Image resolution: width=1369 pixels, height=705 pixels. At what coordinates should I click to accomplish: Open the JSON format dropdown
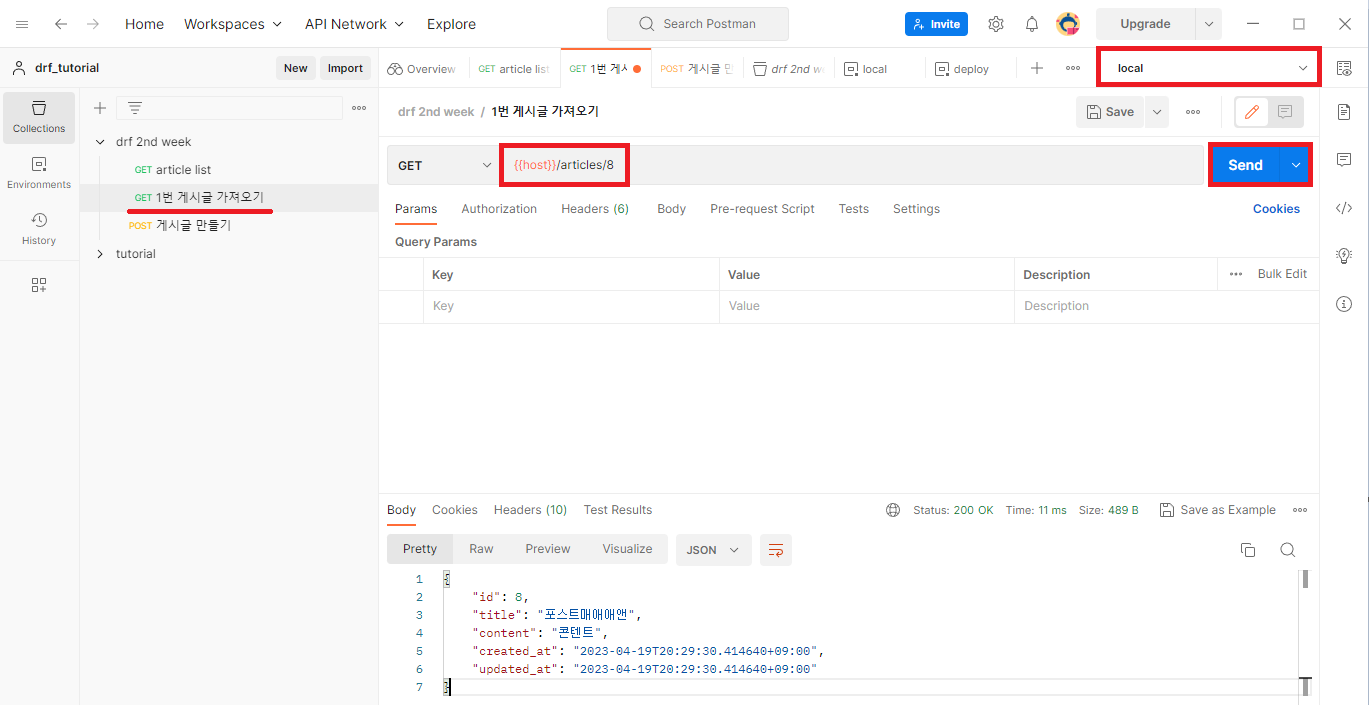(714, 550)
